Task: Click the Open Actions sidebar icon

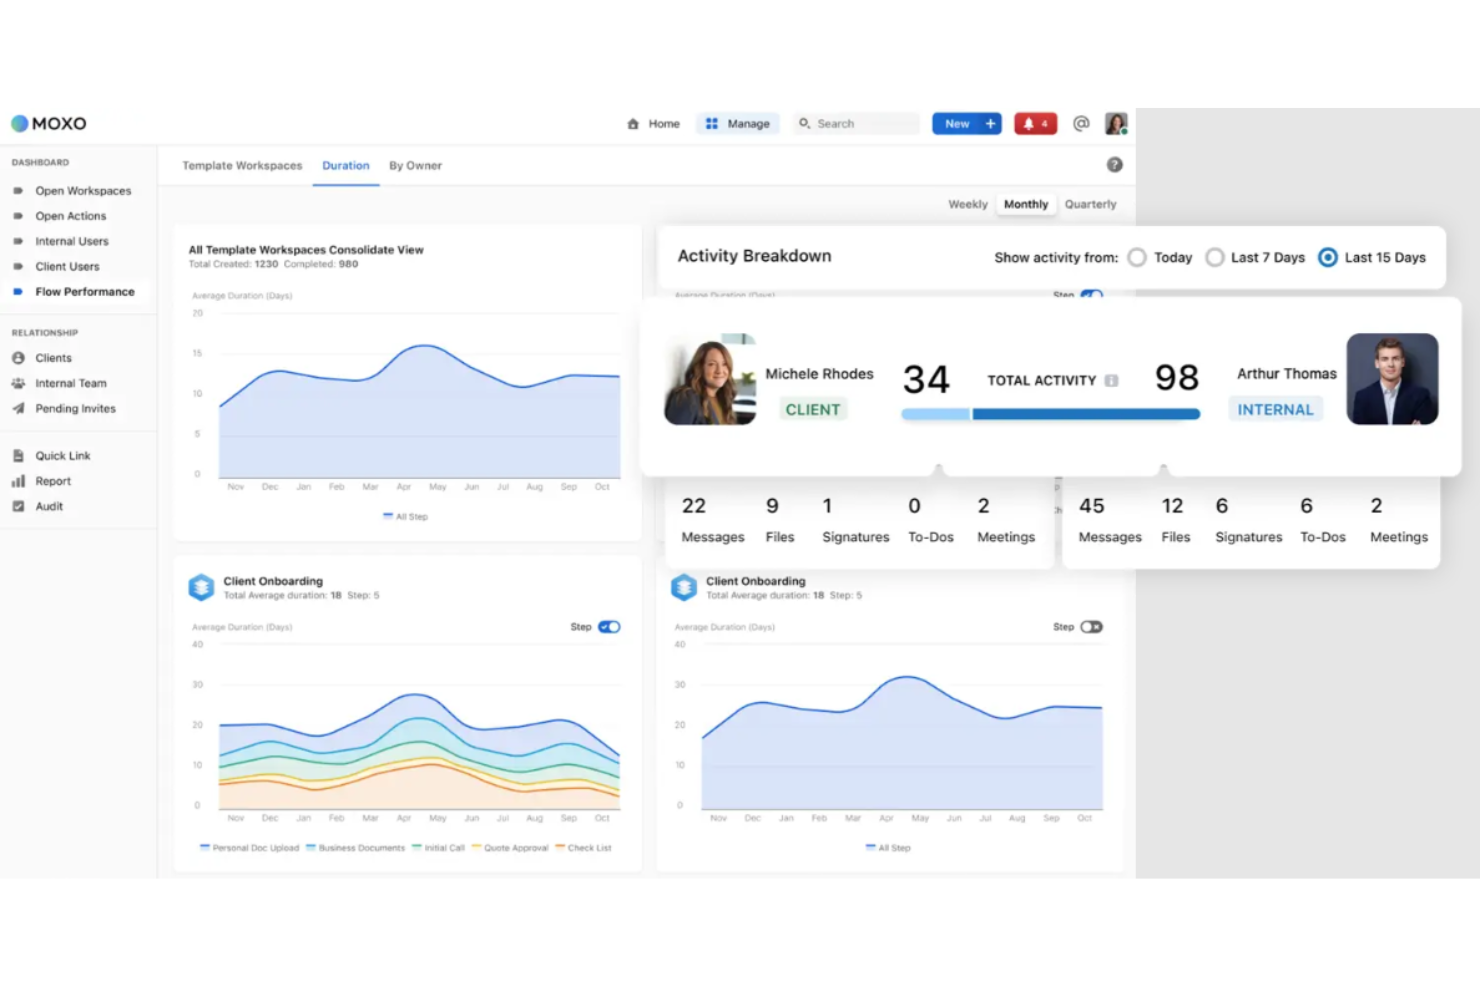Action: [x=18, y=216]
